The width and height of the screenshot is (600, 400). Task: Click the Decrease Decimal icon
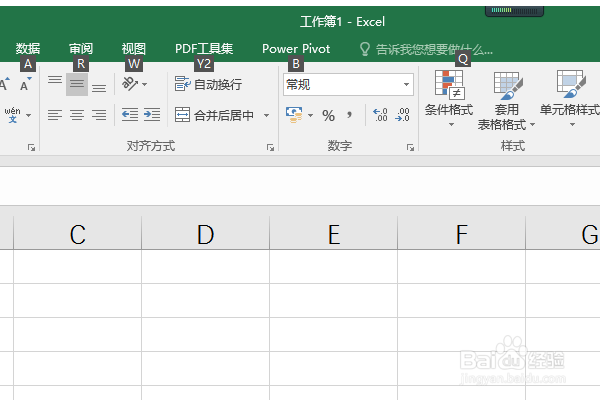point(402,115)
